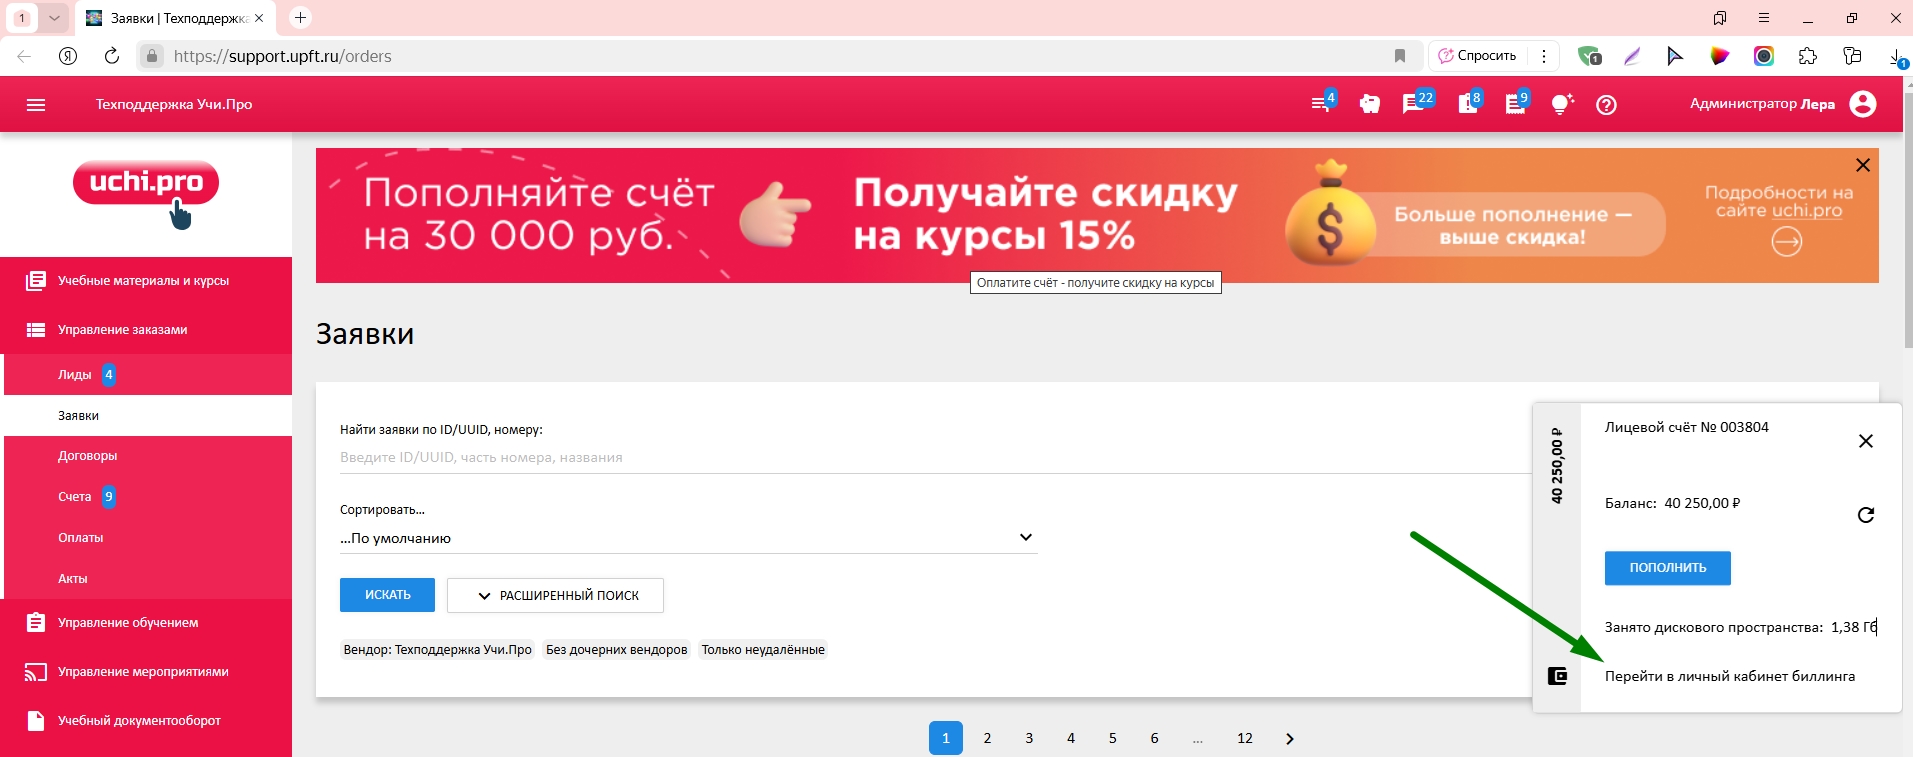Go to page 2 of results
The width and height of the screenshot is (1913, 757).
(987, 738)
